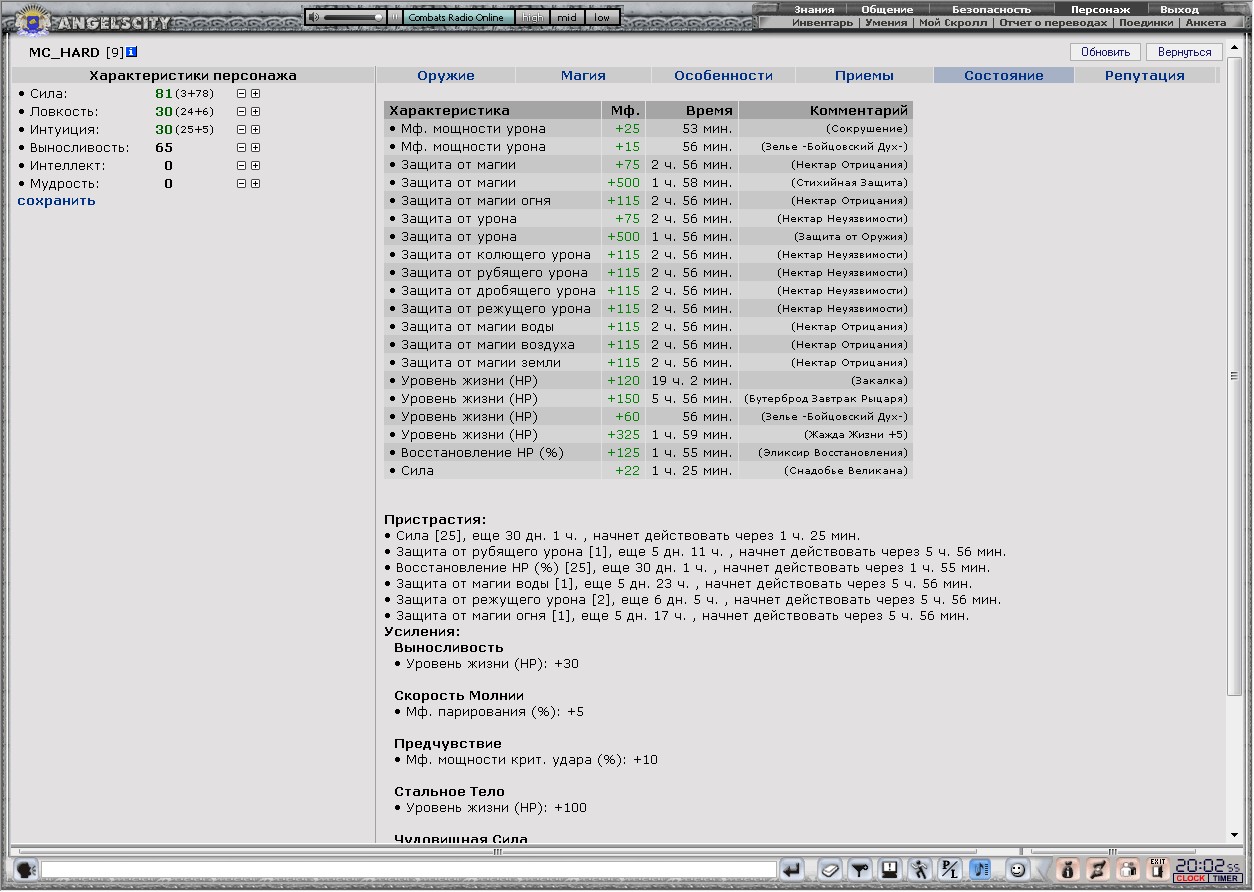Click the chat message input field

click(x=409, y=870)
